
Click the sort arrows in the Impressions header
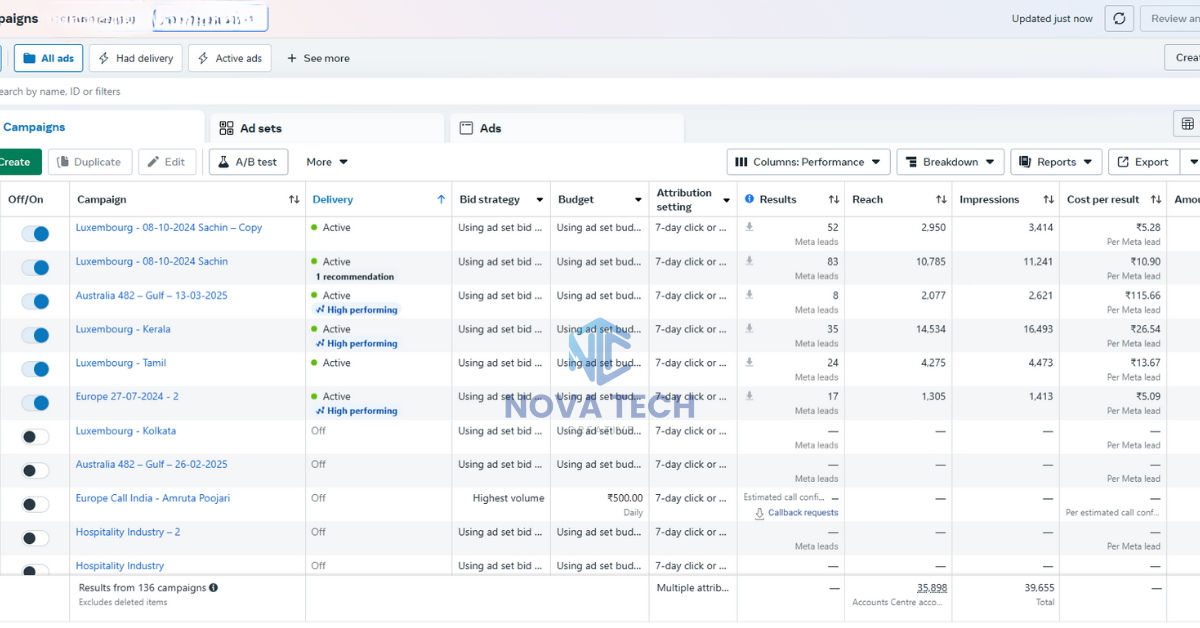coord(1049,200)
